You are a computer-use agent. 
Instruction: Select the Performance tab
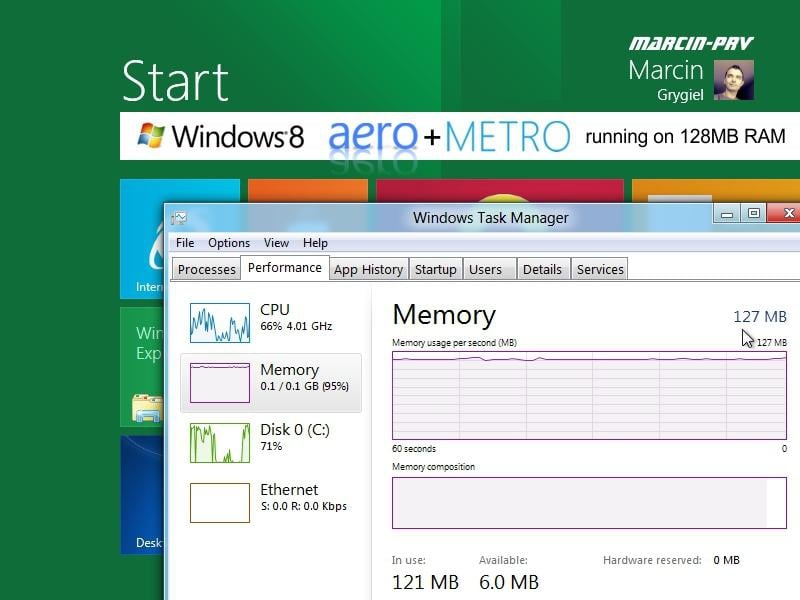285,267
